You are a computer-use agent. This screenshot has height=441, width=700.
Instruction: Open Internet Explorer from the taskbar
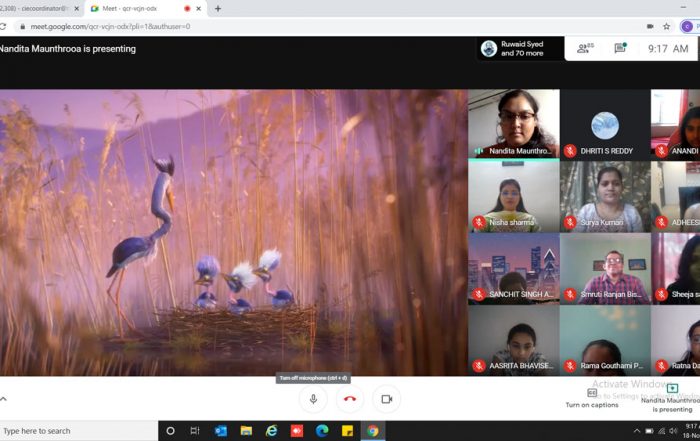point(271,431)
